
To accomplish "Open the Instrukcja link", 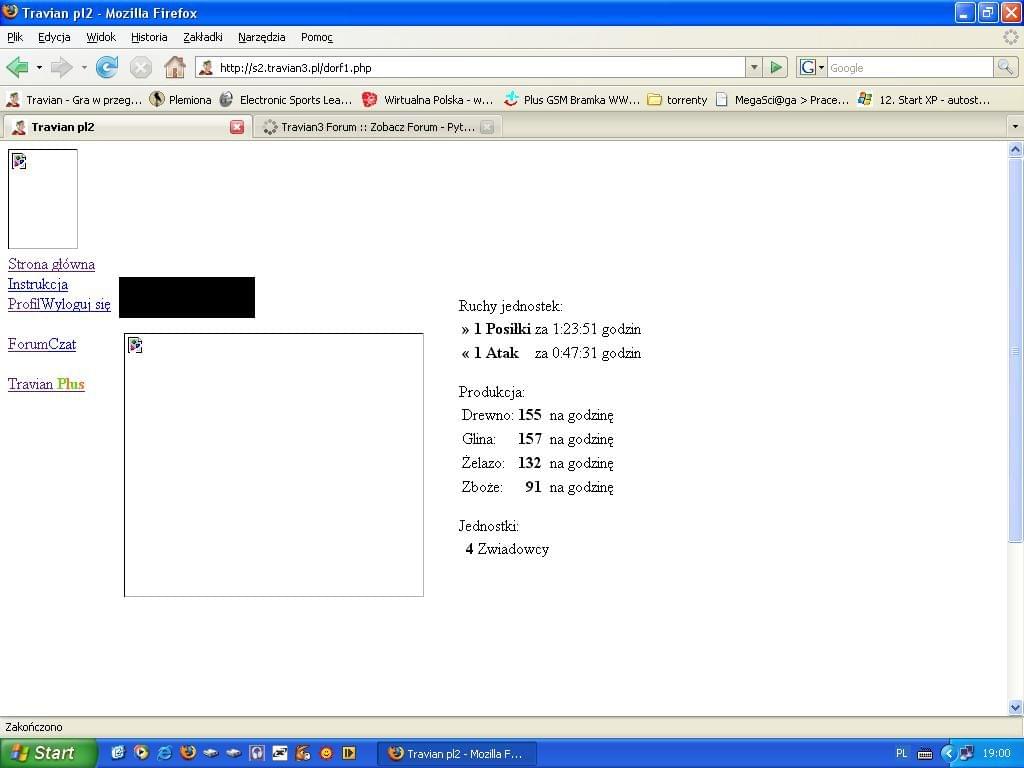I will tap(38, 285).
